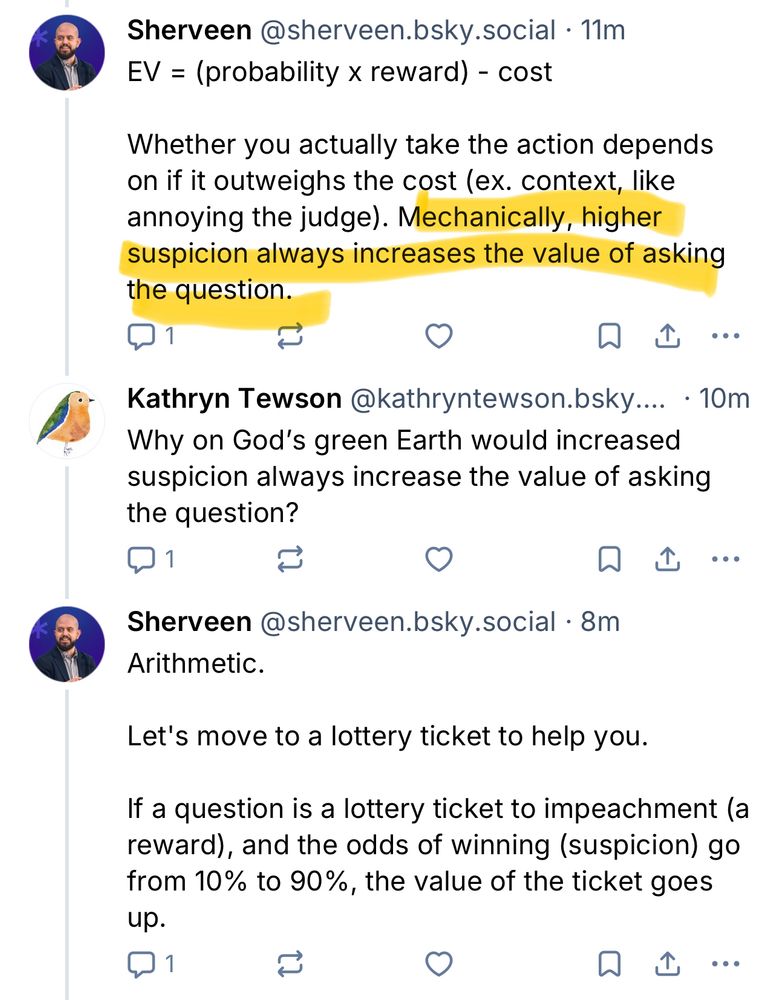Reply to Kathryn Tewson's question
Image resolution: width=780 pixels, height=1000 pixels.
coord(142,559)
